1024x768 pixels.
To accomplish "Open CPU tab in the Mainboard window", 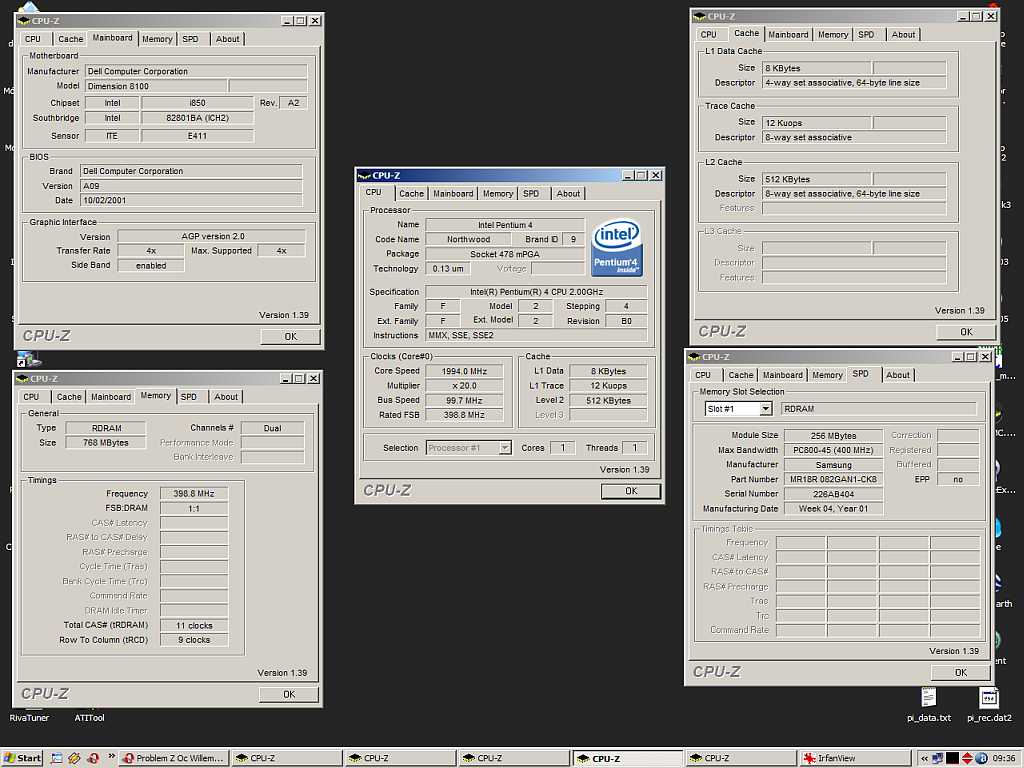I will point(33,39).
